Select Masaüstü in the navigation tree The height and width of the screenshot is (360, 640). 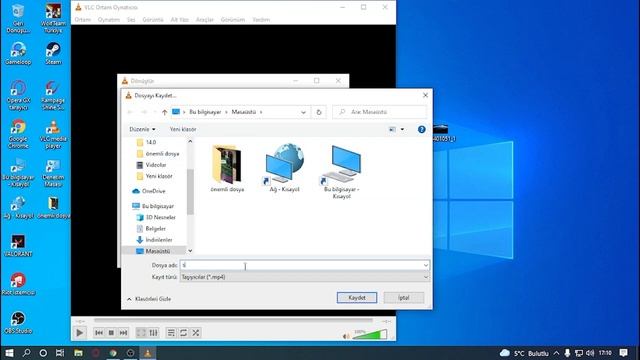(x=157, y=251)
